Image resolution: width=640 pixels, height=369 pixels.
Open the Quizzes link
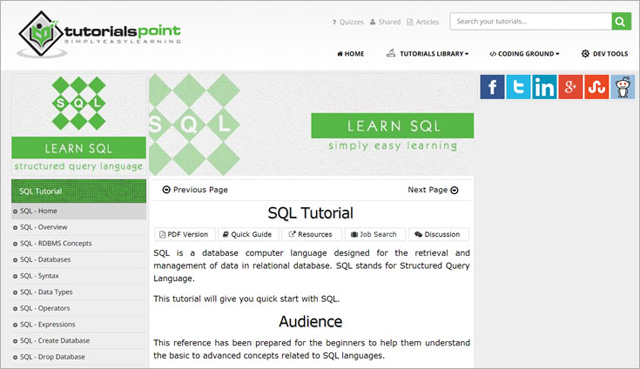point(348,22)
